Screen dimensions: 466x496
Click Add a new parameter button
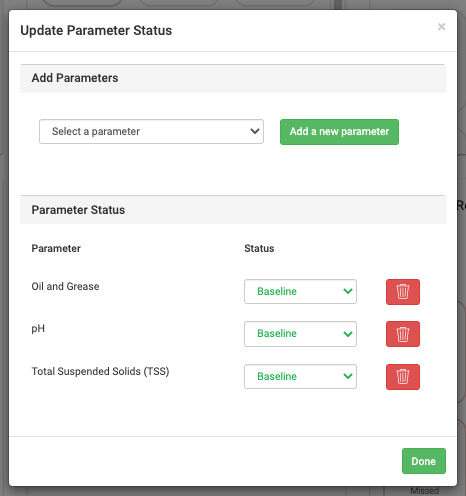click(x=339, y=132)
